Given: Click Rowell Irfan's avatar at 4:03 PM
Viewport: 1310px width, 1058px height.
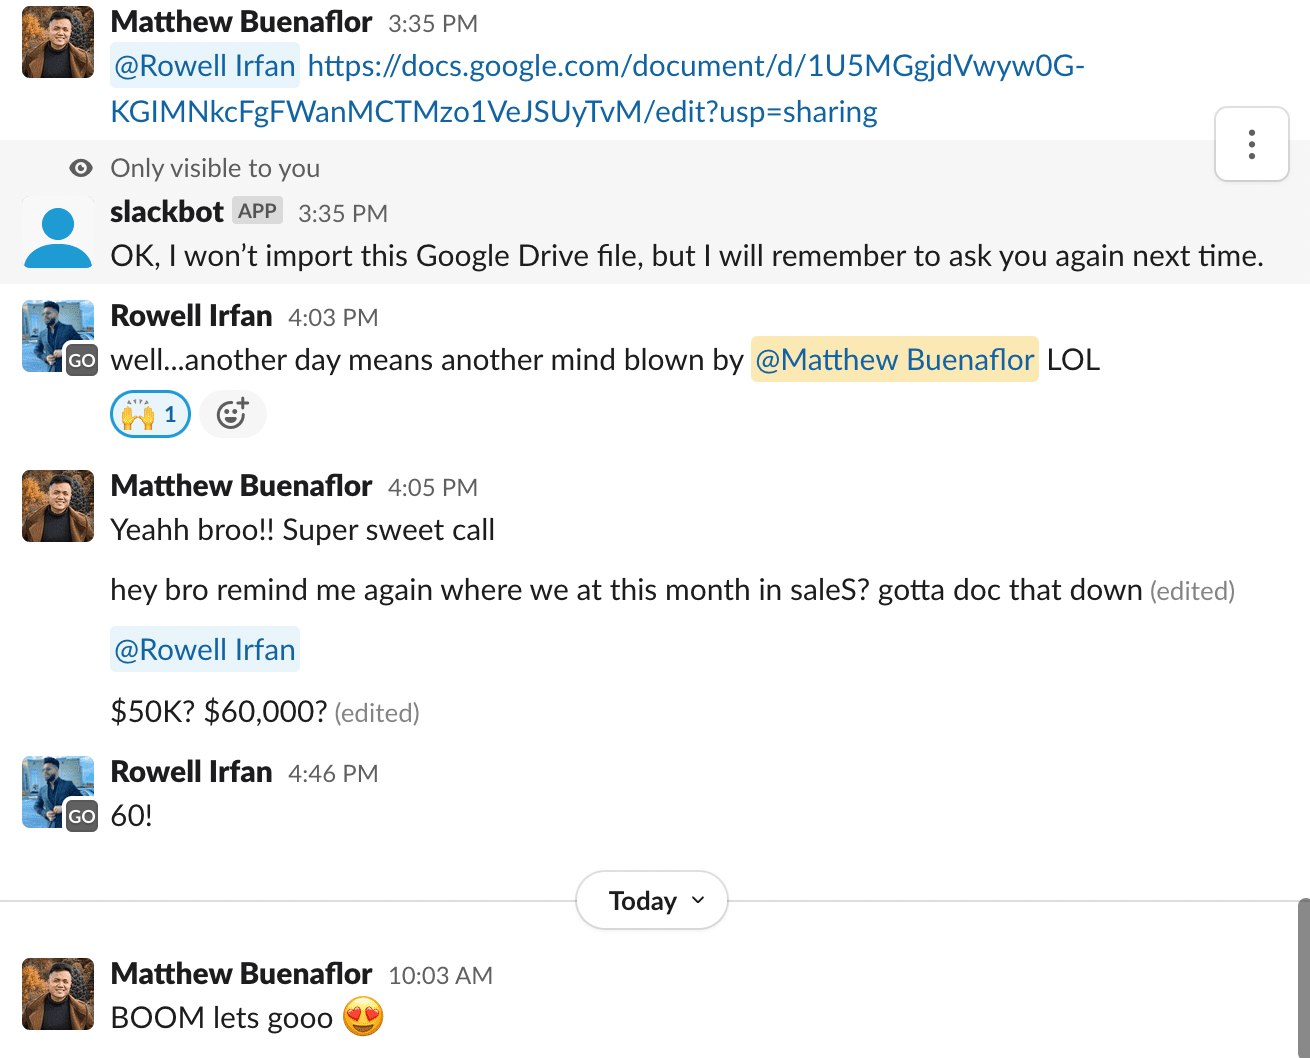Looking at the screenshot, I should coord(58,337).
